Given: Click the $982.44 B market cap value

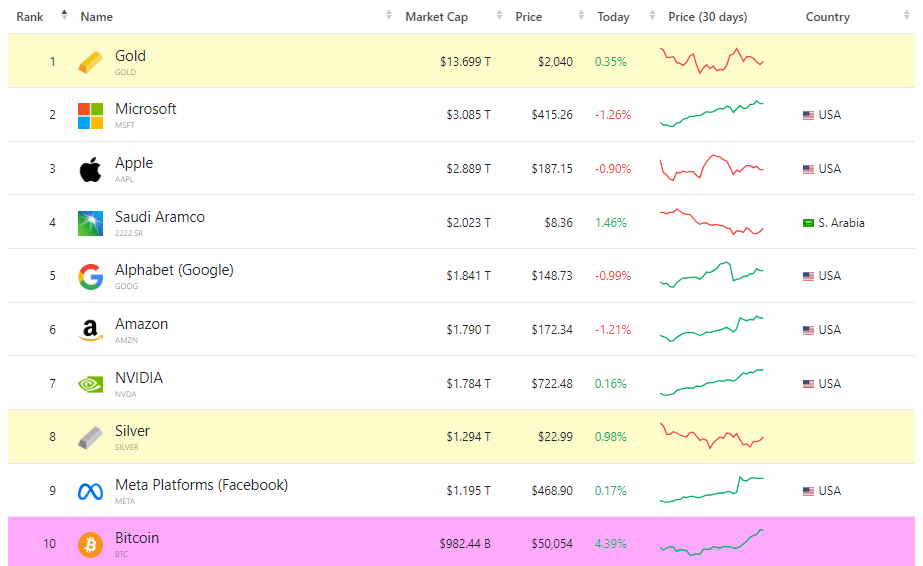Looking at the screenshot, I should [465, 544].
